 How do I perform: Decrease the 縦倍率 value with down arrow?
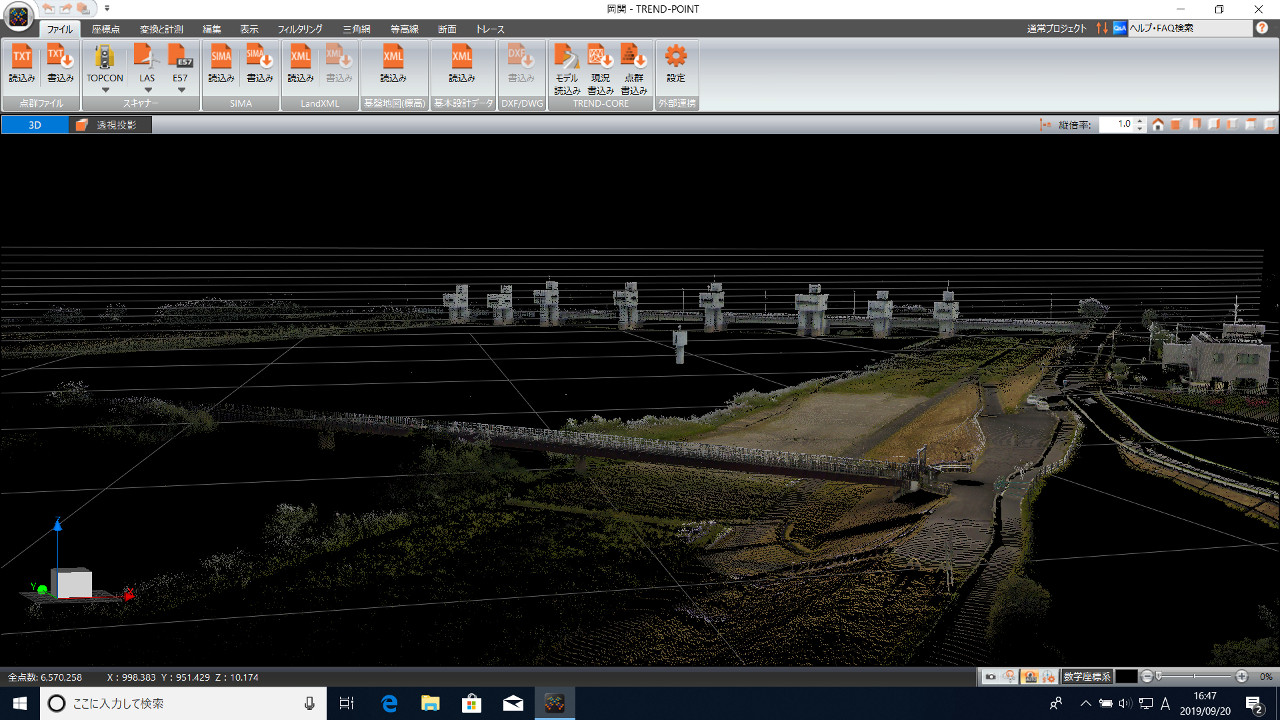[x=1140, y=129]
